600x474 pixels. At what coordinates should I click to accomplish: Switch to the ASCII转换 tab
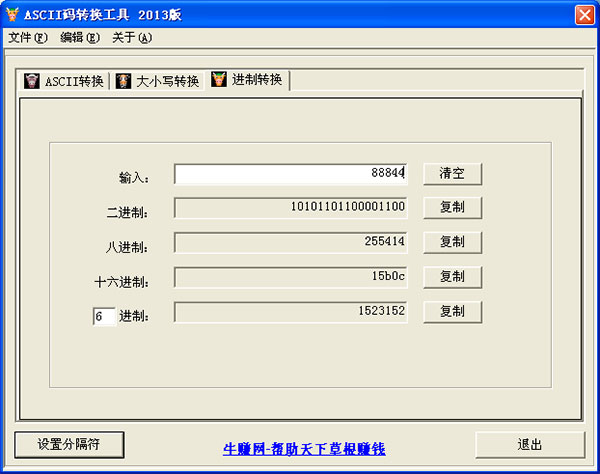[64, 81]
